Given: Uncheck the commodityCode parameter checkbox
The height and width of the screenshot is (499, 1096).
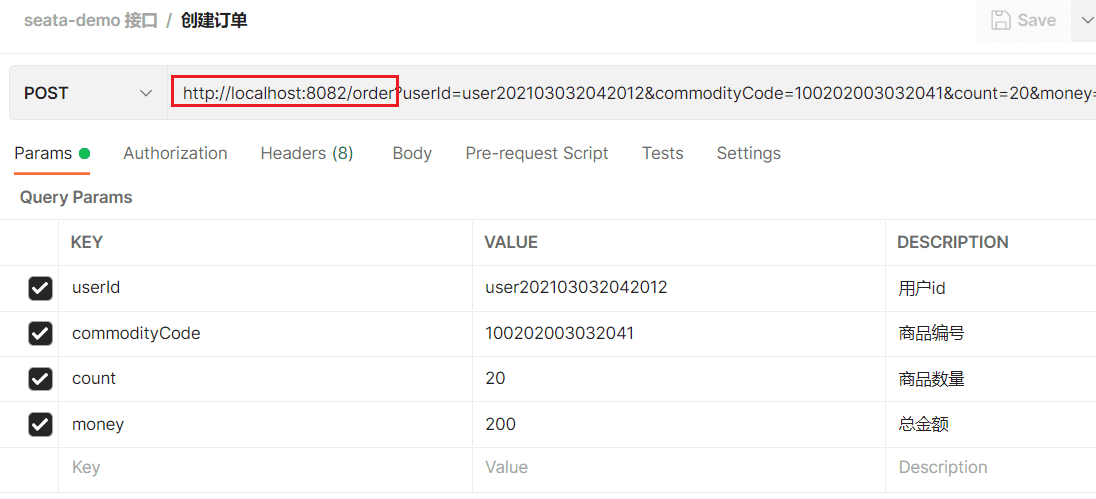Looking at the screenshot, I should tap(40, 333).
